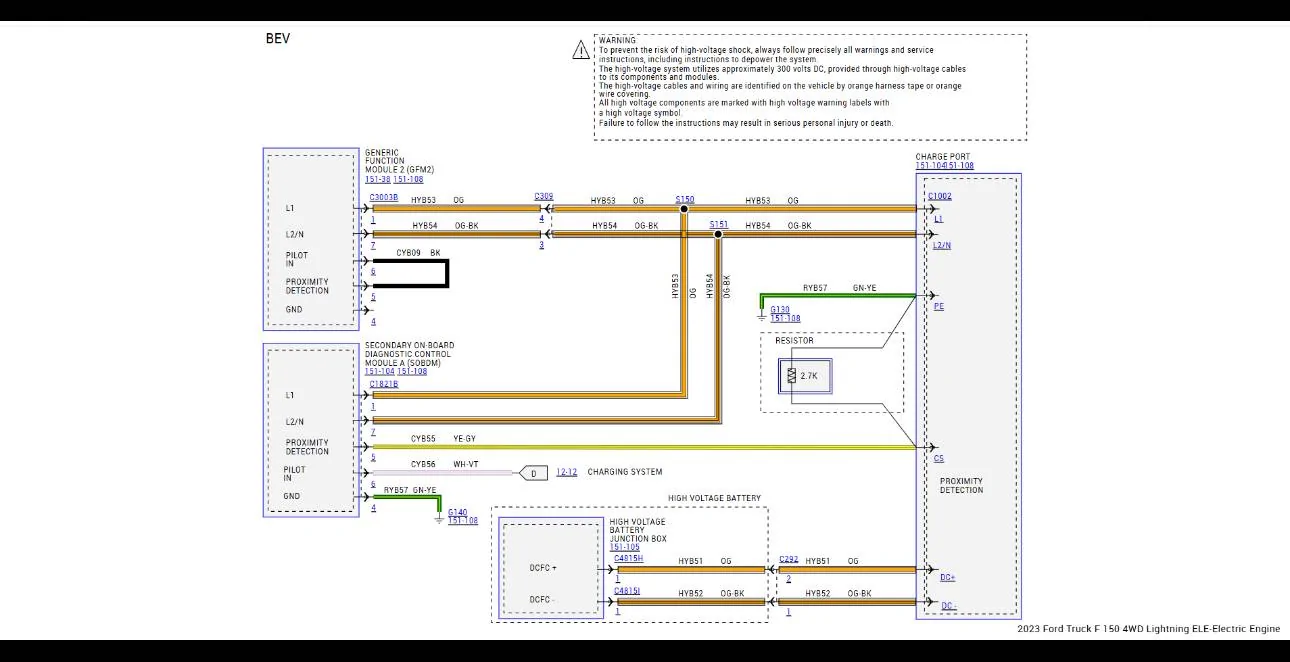Open the C1002 charge port connector link
Image resolution: width=1290 pixels, height=662 pixels.
tap(939, 197)
